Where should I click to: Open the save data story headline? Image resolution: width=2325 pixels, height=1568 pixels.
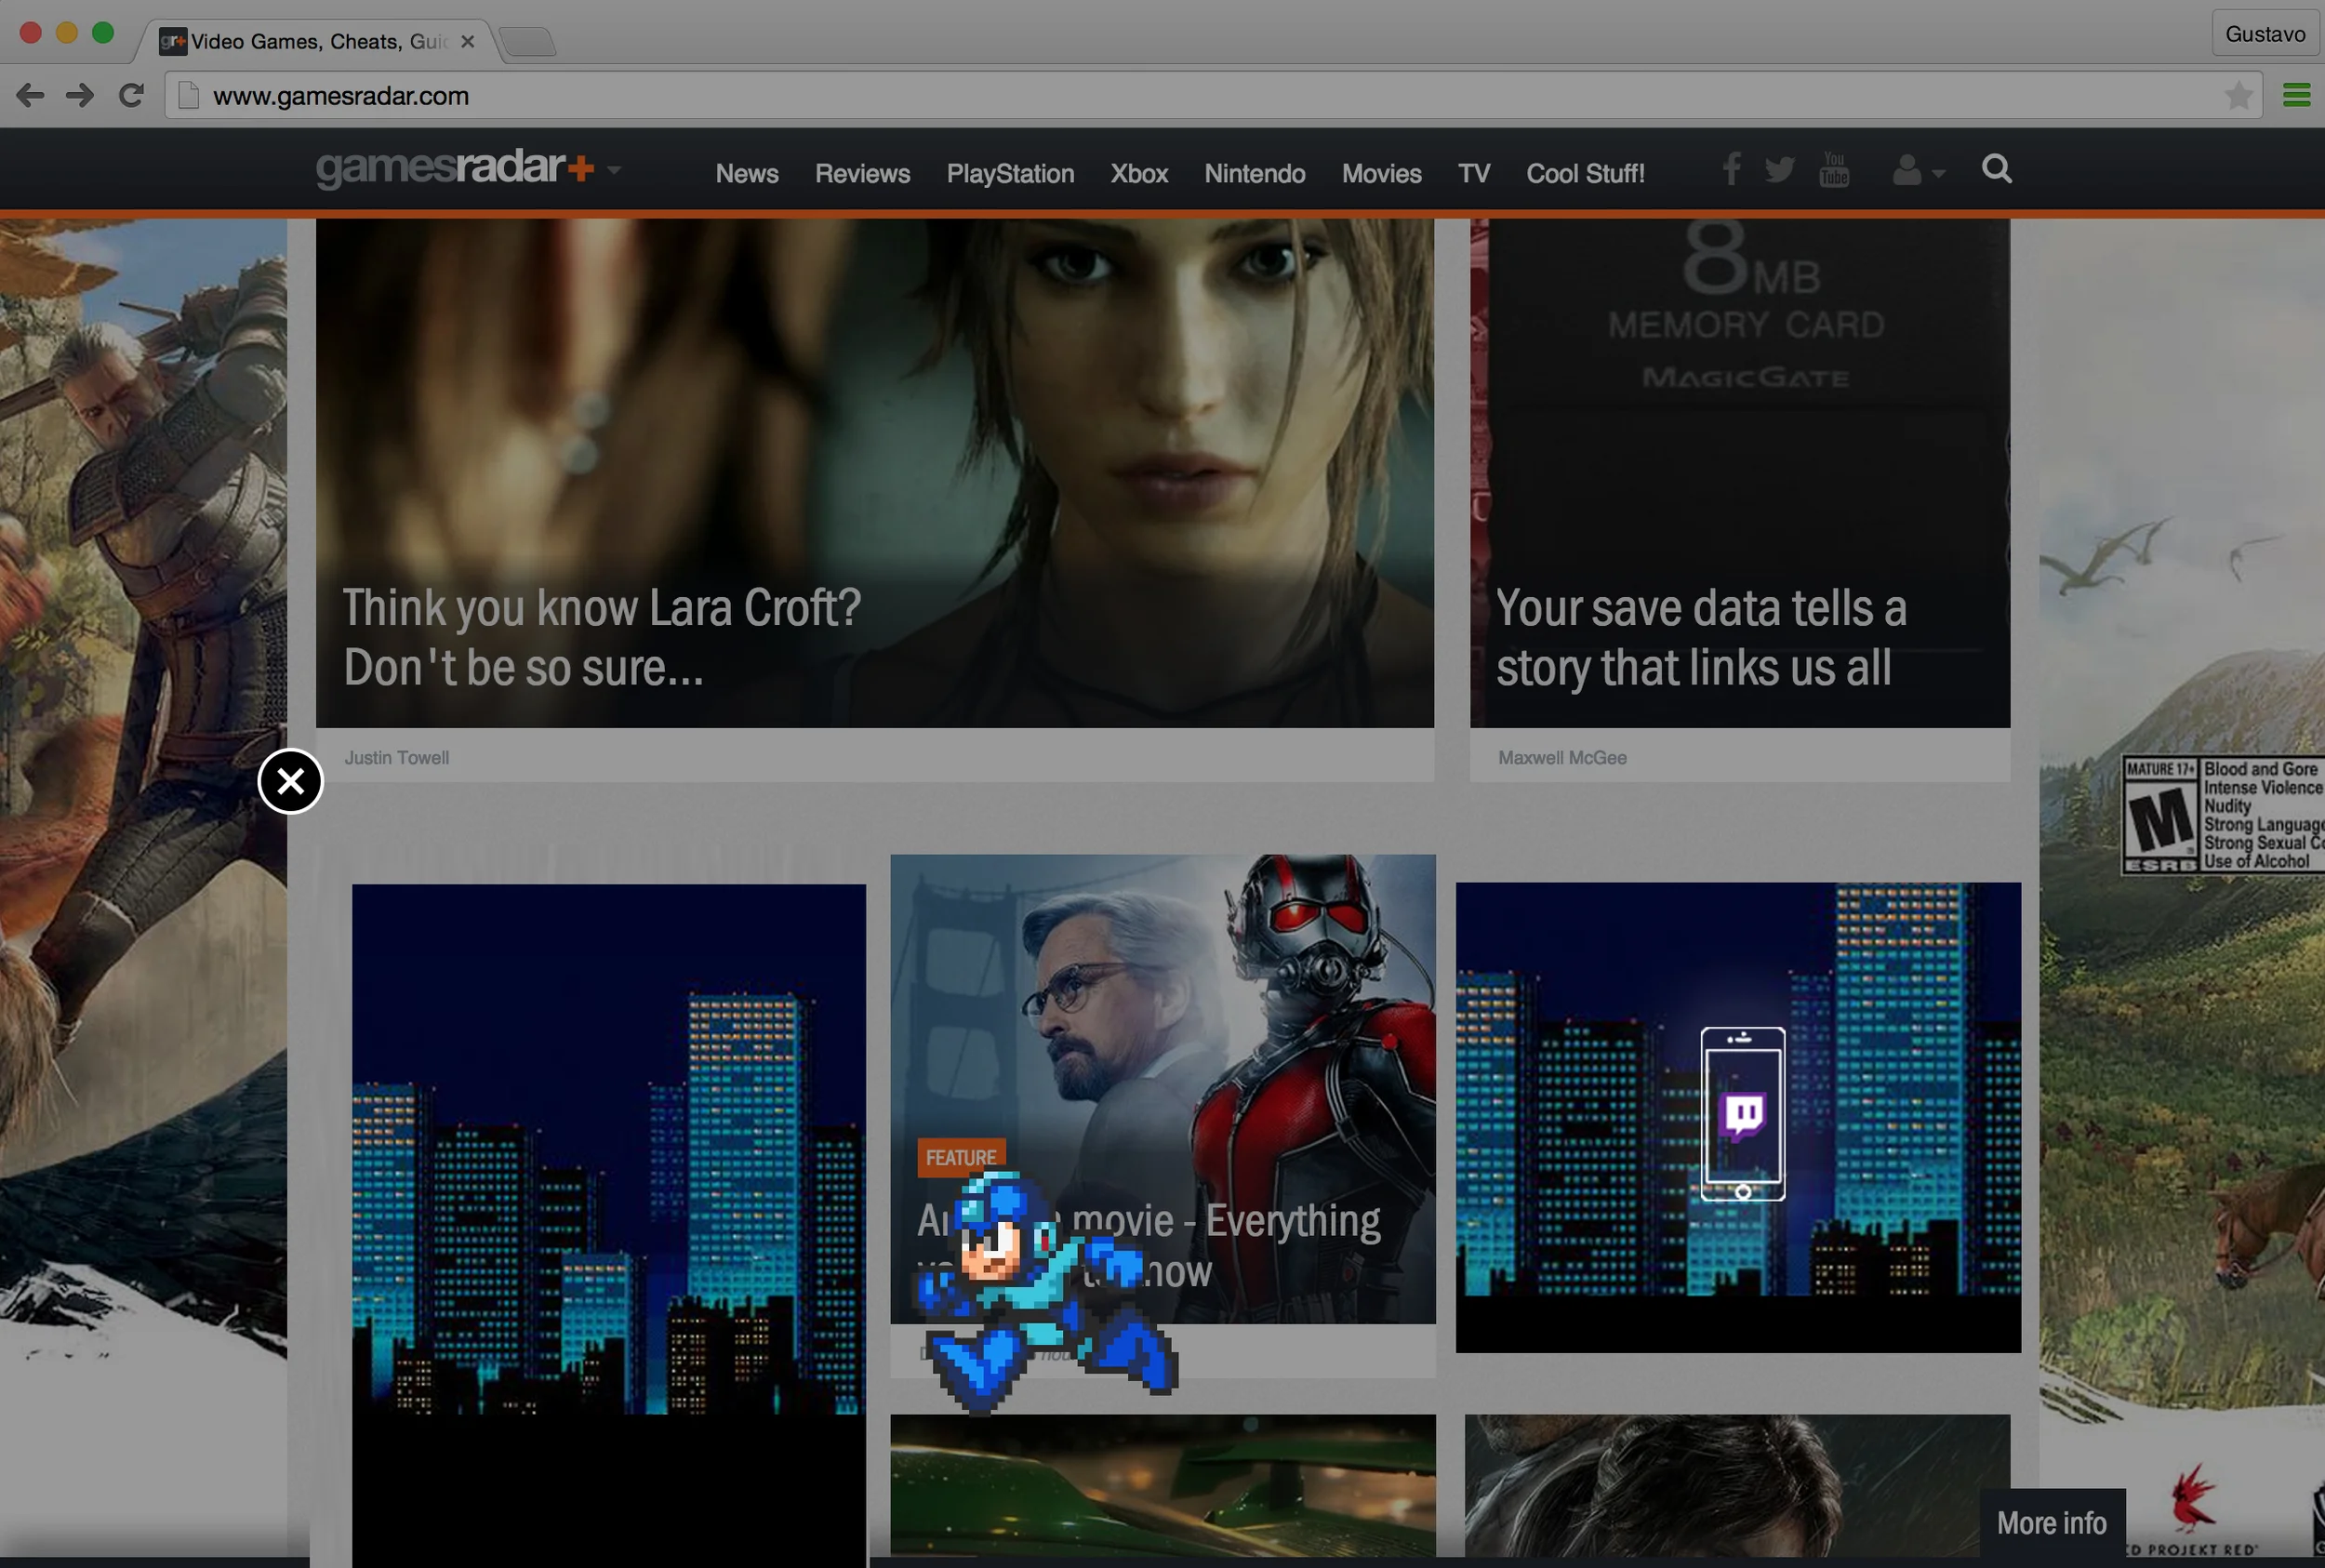click(1701, 637)
